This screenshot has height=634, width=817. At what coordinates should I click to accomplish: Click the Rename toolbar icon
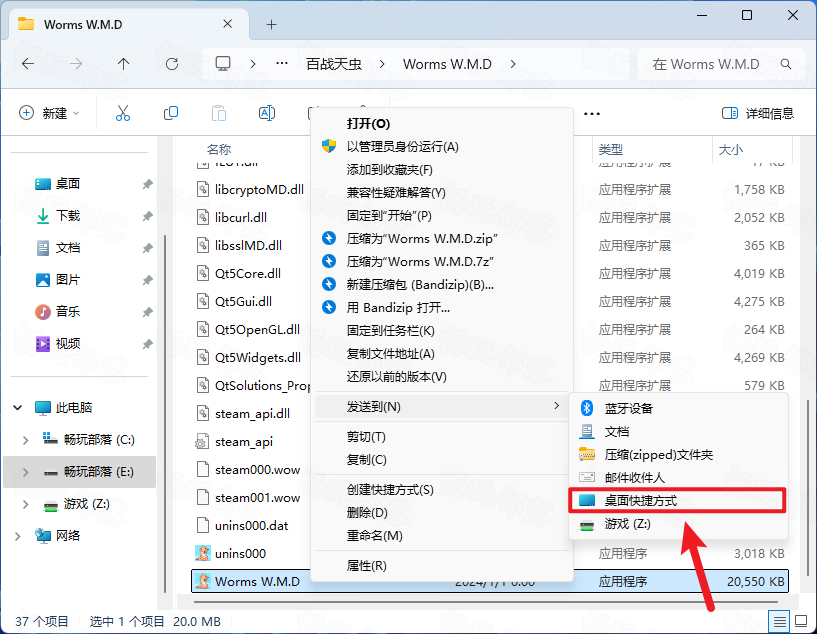point(267,113)
